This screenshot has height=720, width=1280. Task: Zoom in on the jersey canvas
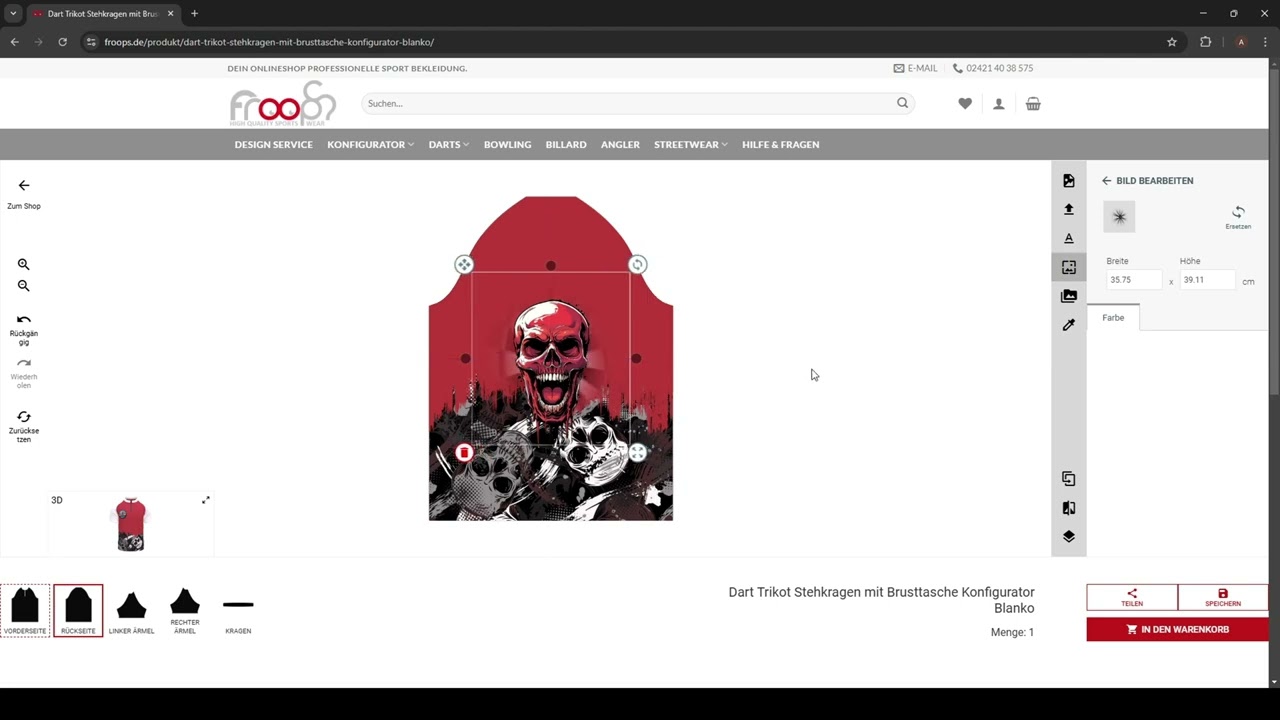23,265
